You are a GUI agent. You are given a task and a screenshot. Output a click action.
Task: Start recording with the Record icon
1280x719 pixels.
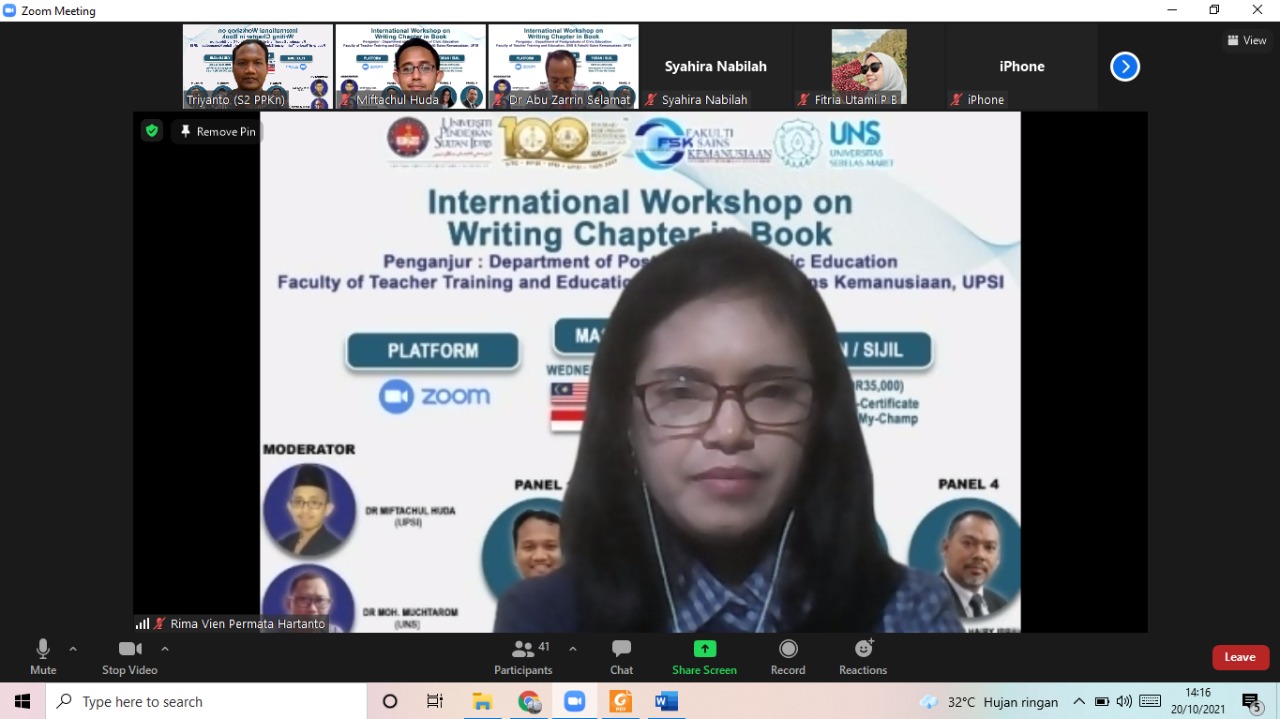[x=788, y=656]
